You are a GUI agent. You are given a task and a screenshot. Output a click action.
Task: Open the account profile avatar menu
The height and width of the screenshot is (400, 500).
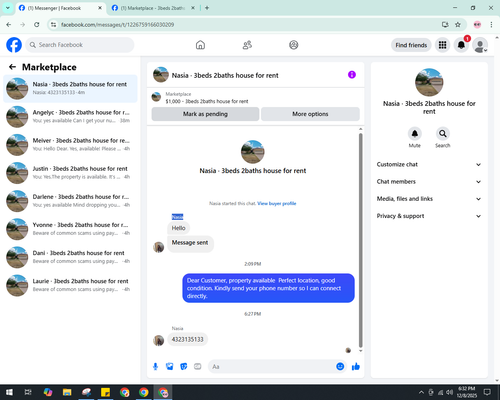tap(480, 45)
